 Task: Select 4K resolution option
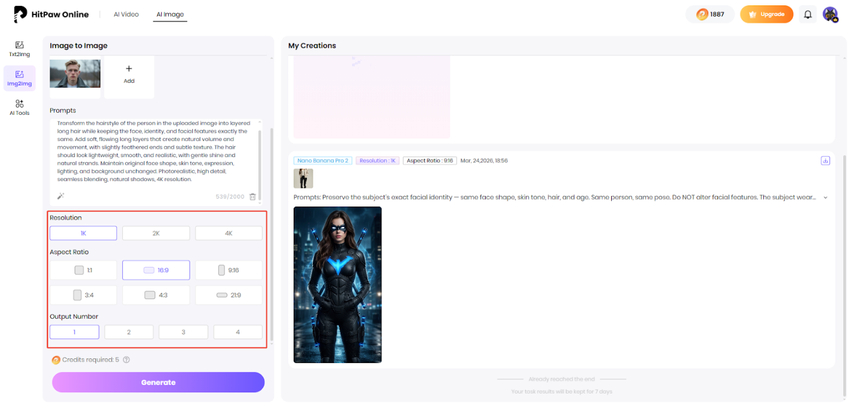tap(229, 233)
